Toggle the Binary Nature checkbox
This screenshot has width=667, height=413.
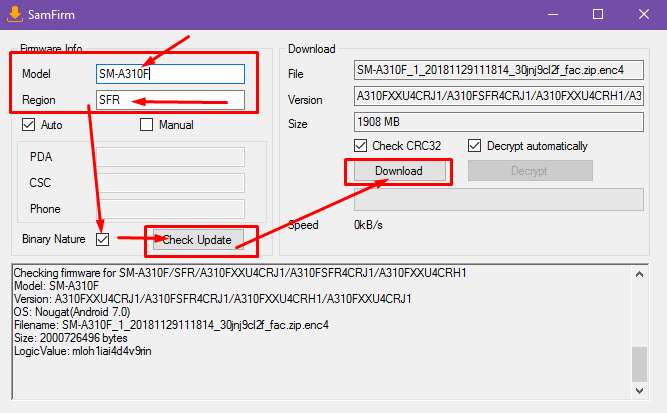(103, 239)
